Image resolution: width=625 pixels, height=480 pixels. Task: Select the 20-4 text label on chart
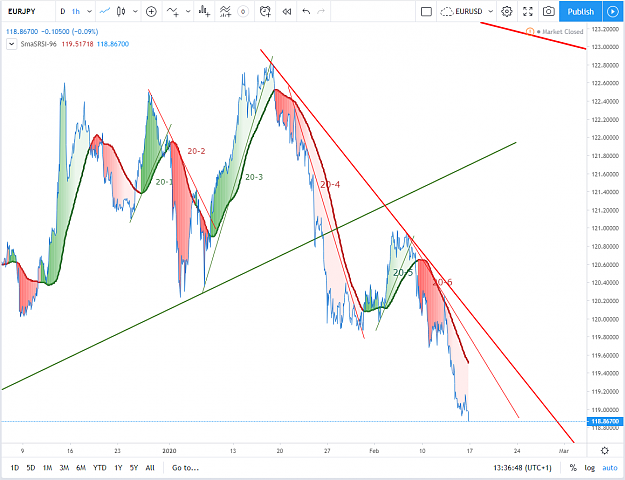tap(330, 185)
